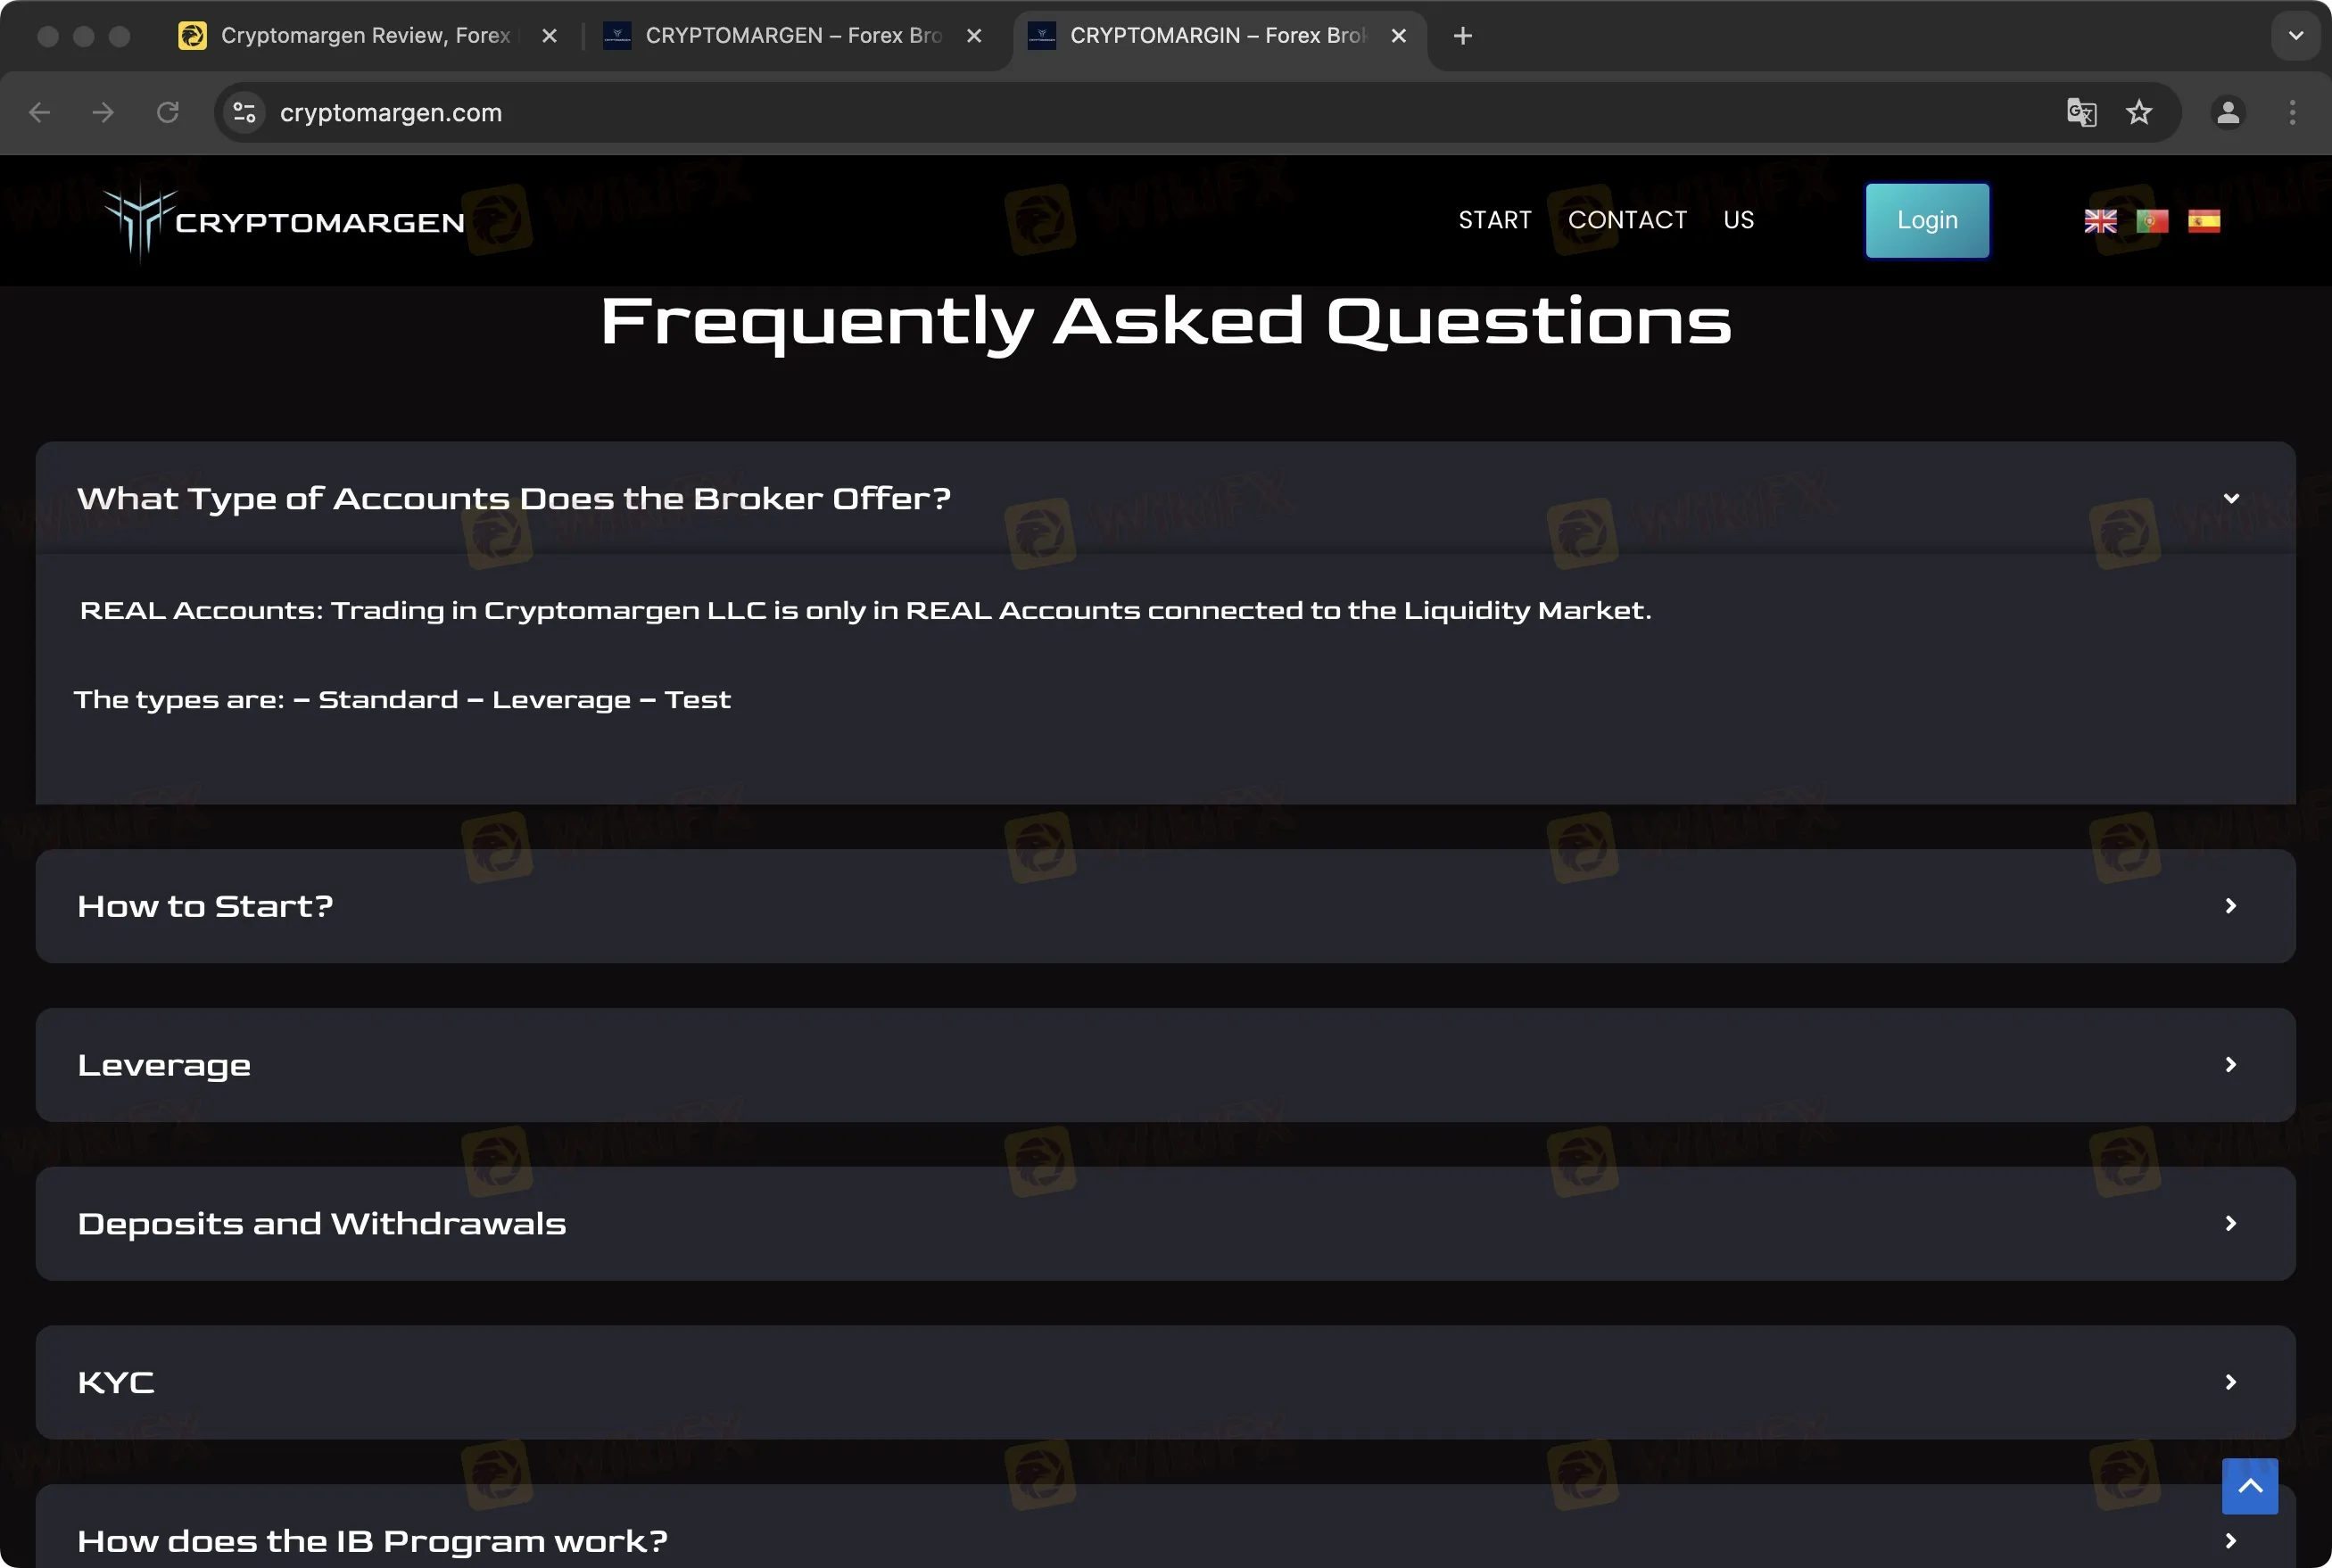Select the Portuguese flag language option

coord(2154,220)
